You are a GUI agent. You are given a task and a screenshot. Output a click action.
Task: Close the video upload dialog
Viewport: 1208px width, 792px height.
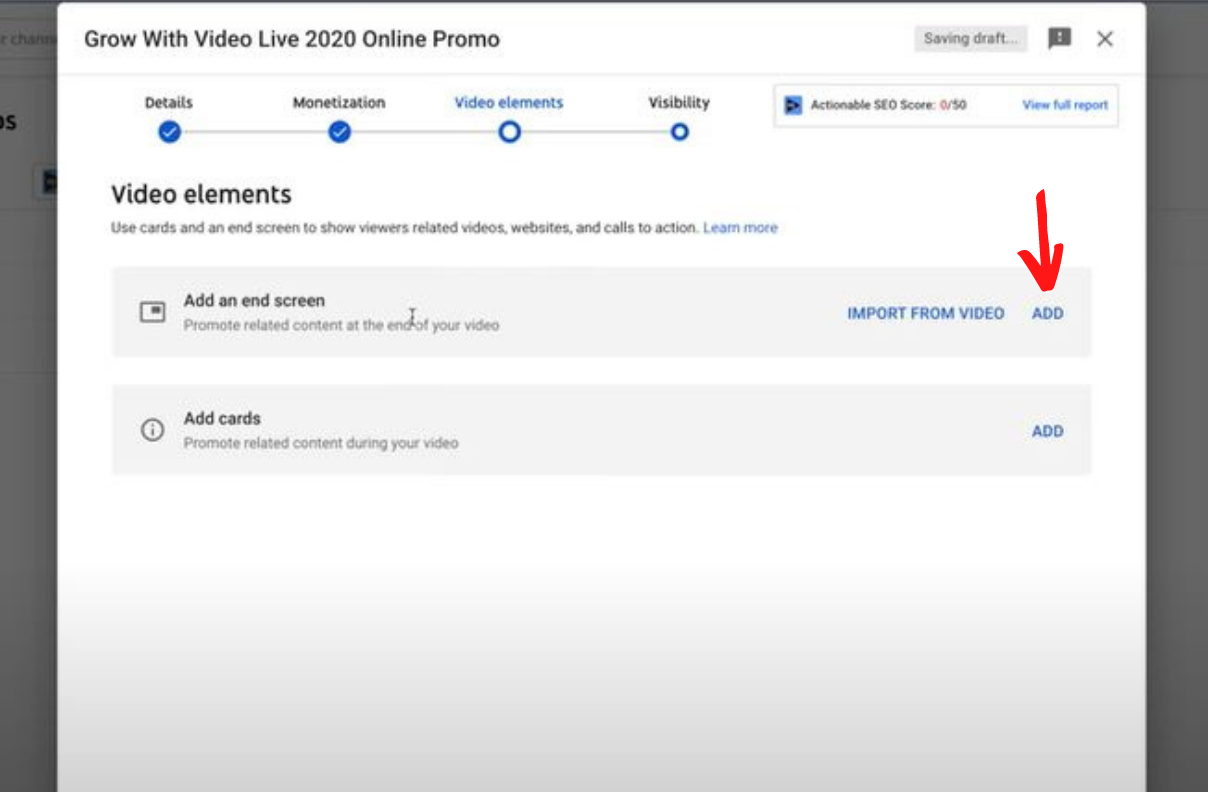click(1105, 39)
